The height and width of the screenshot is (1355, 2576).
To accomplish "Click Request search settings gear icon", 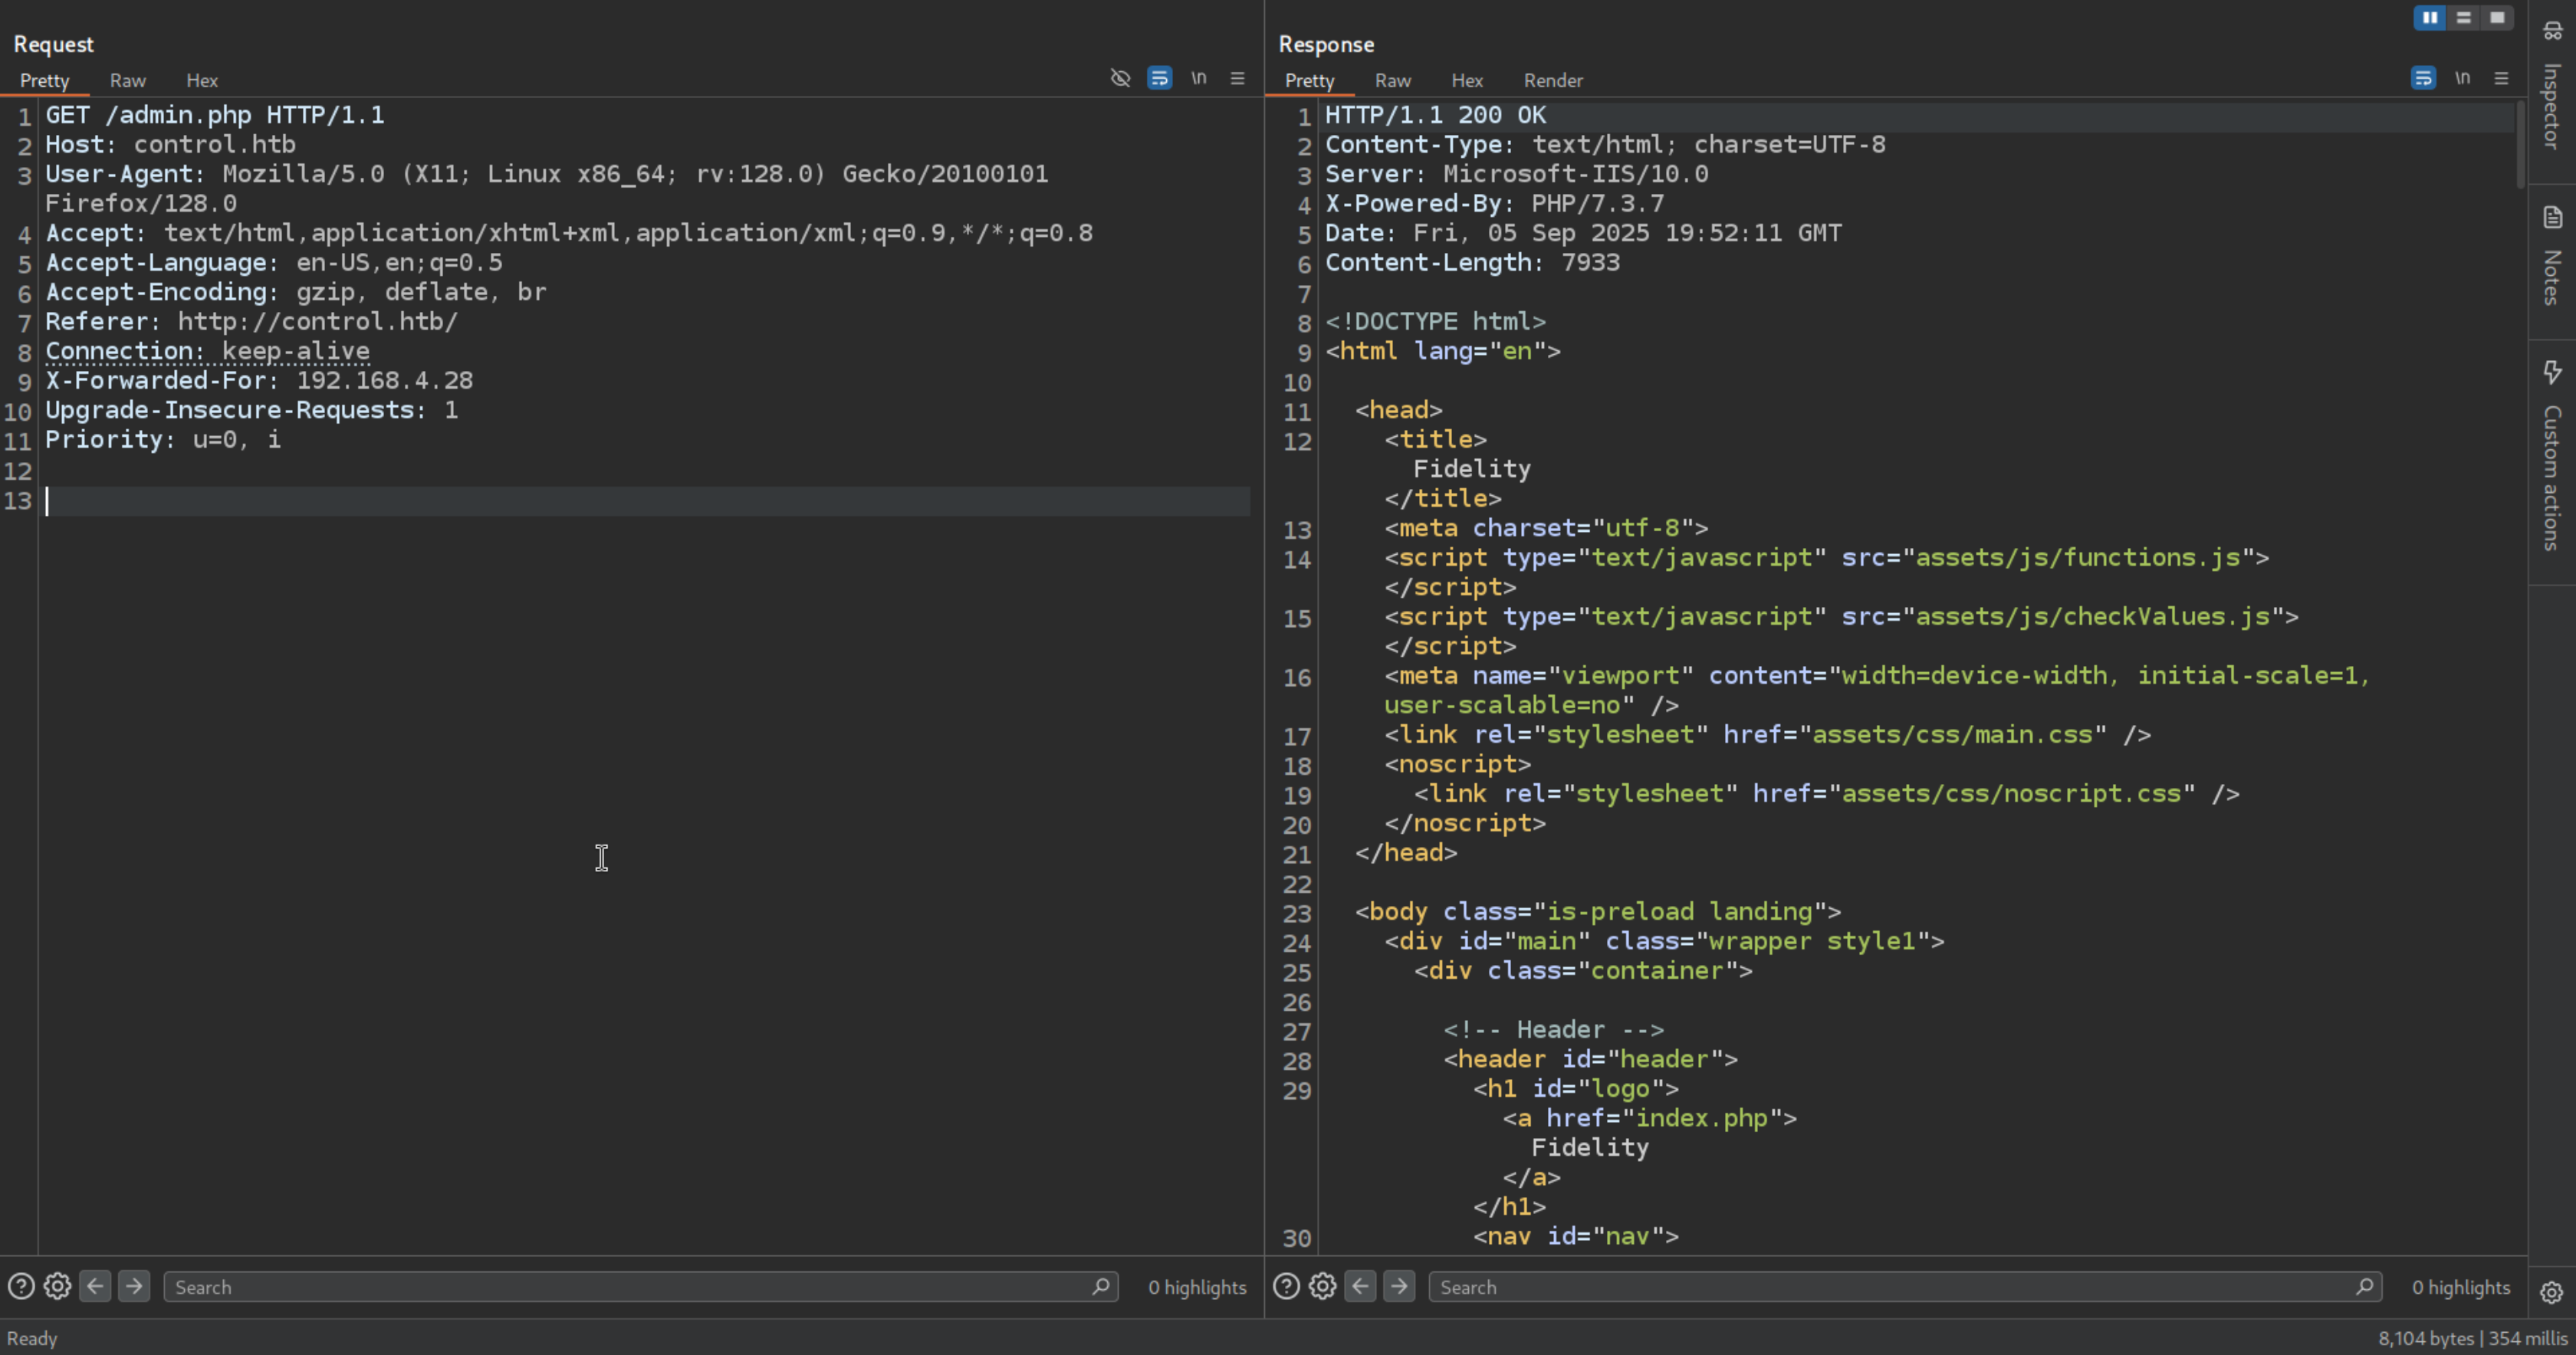I will click(x=58, y=1286).
